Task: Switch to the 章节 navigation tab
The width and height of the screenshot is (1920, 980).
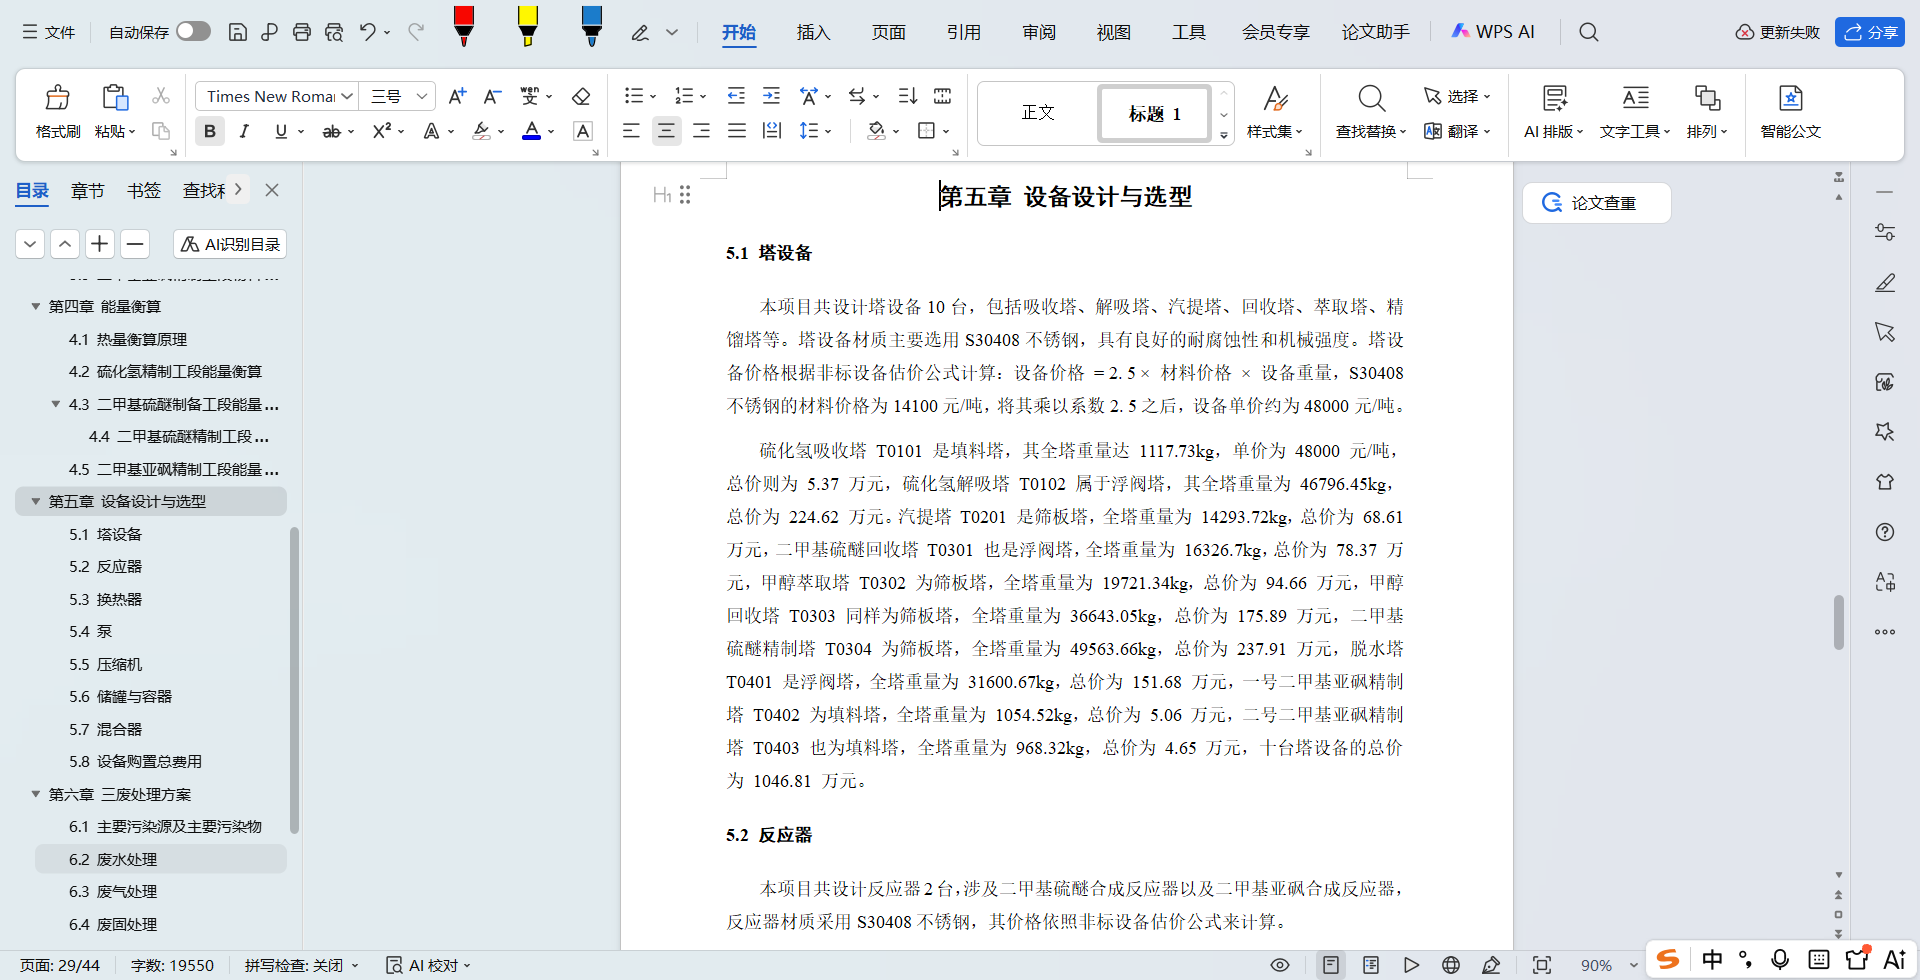Action: (x=88, y=190)
